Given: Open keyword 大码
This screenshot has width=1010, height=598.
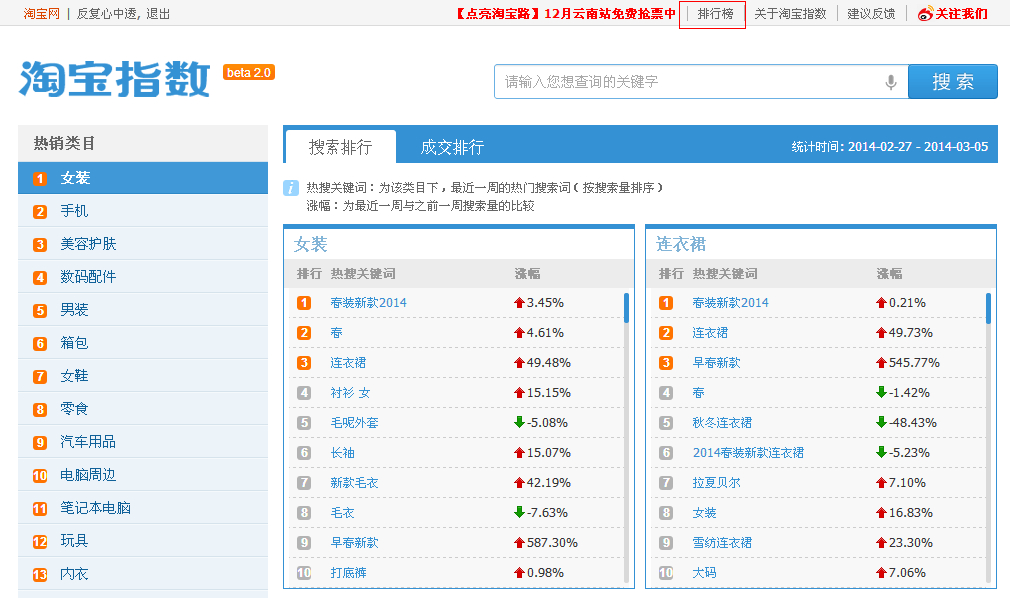Looking at the screenshot, I should coord(704,572).
